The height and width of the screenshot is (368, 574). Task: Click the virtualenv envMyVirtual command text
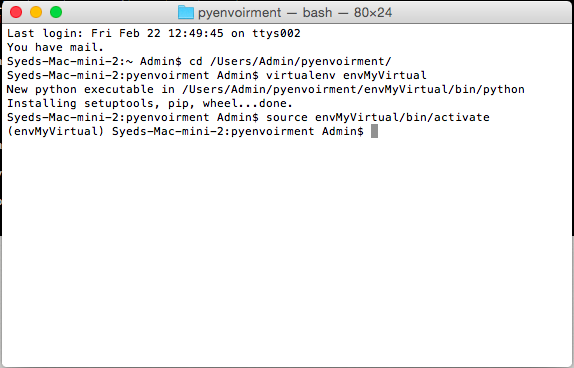coord(346,75)
